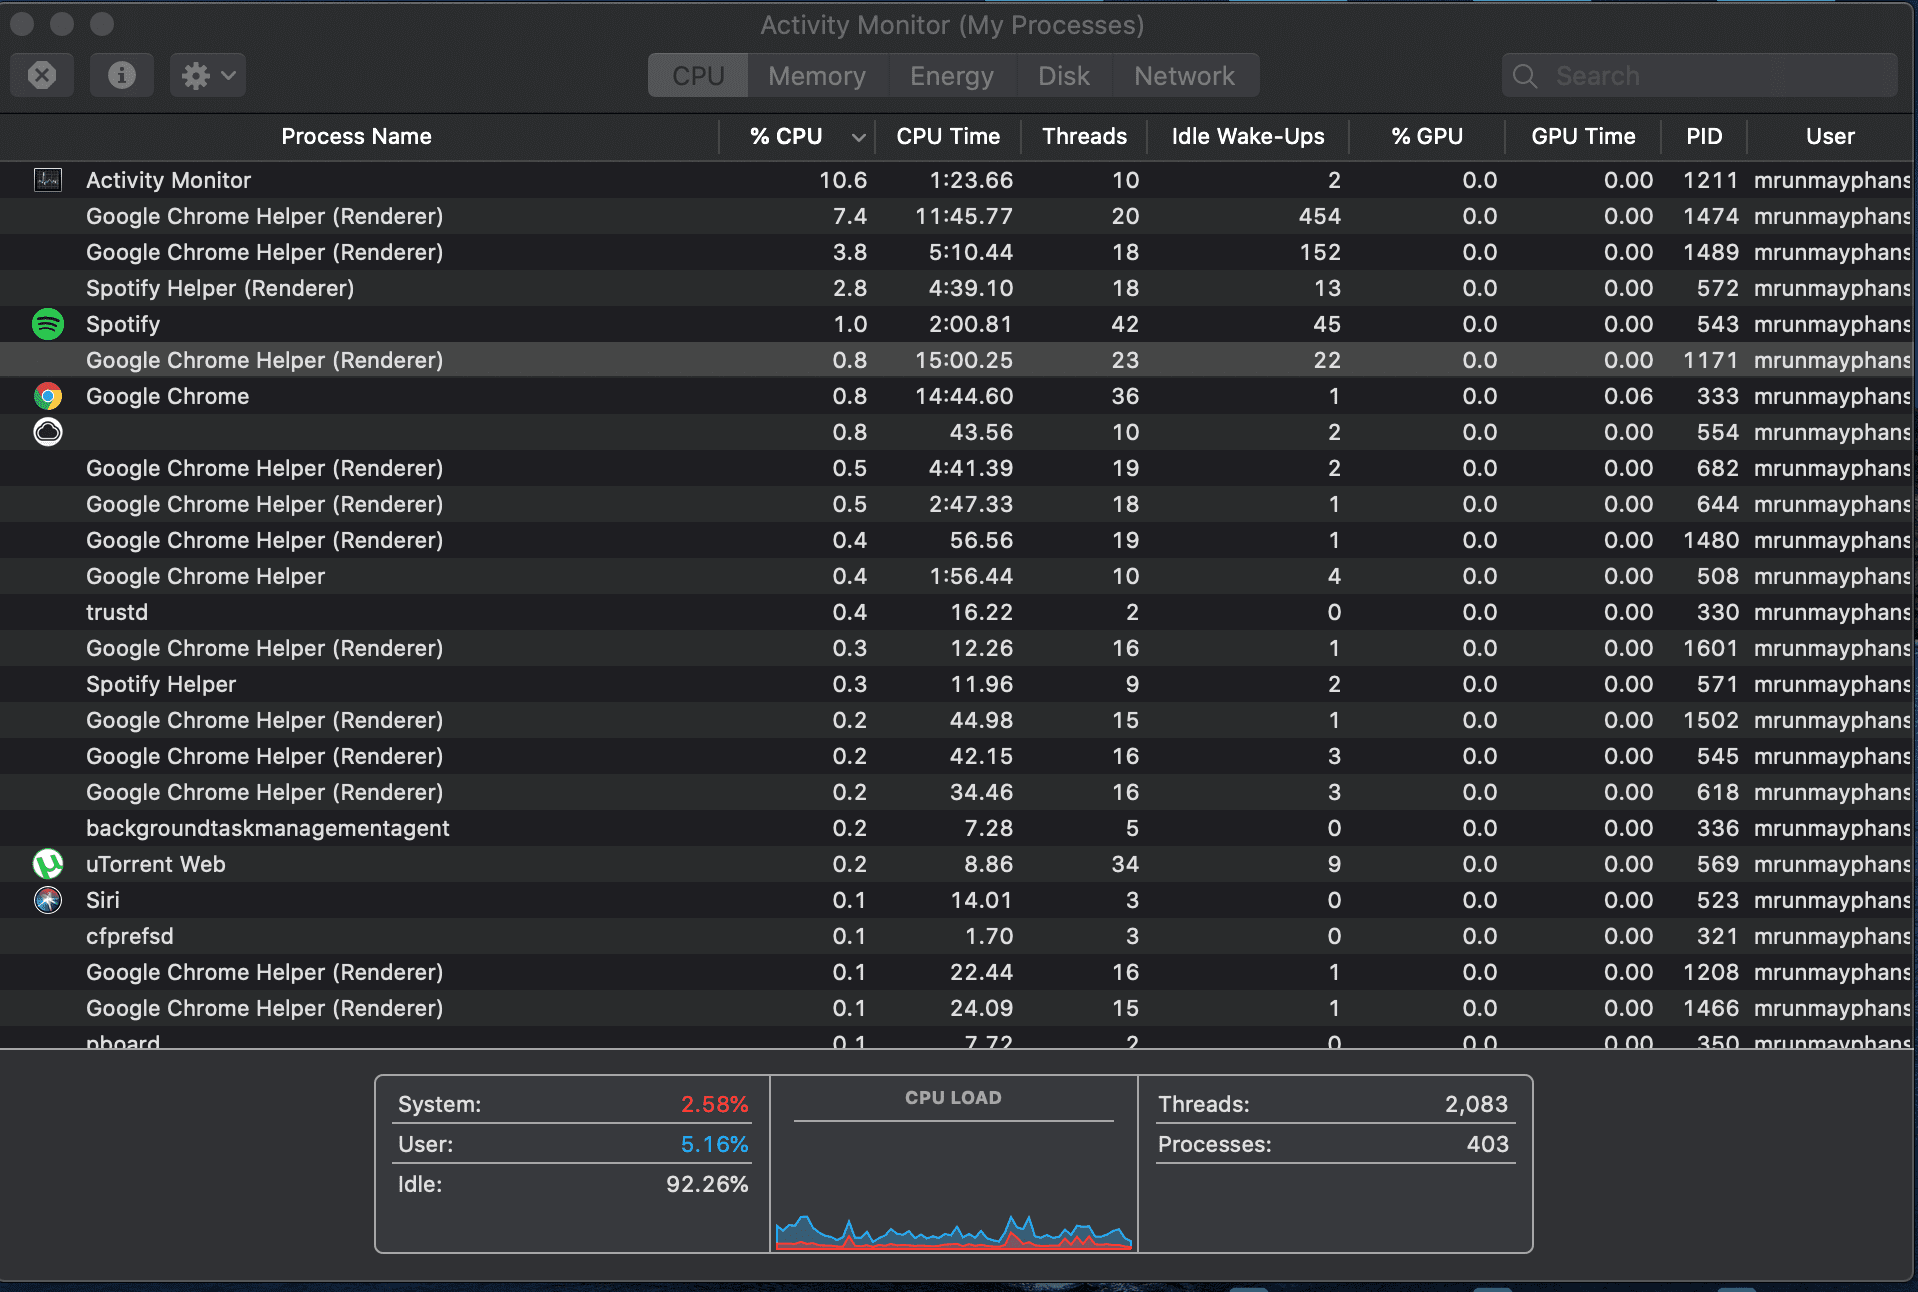Go to the Network tab
Image resolution: width=1918 pixels, height=1292 pixels.
pyautogui.click(x=1185, y=76)
